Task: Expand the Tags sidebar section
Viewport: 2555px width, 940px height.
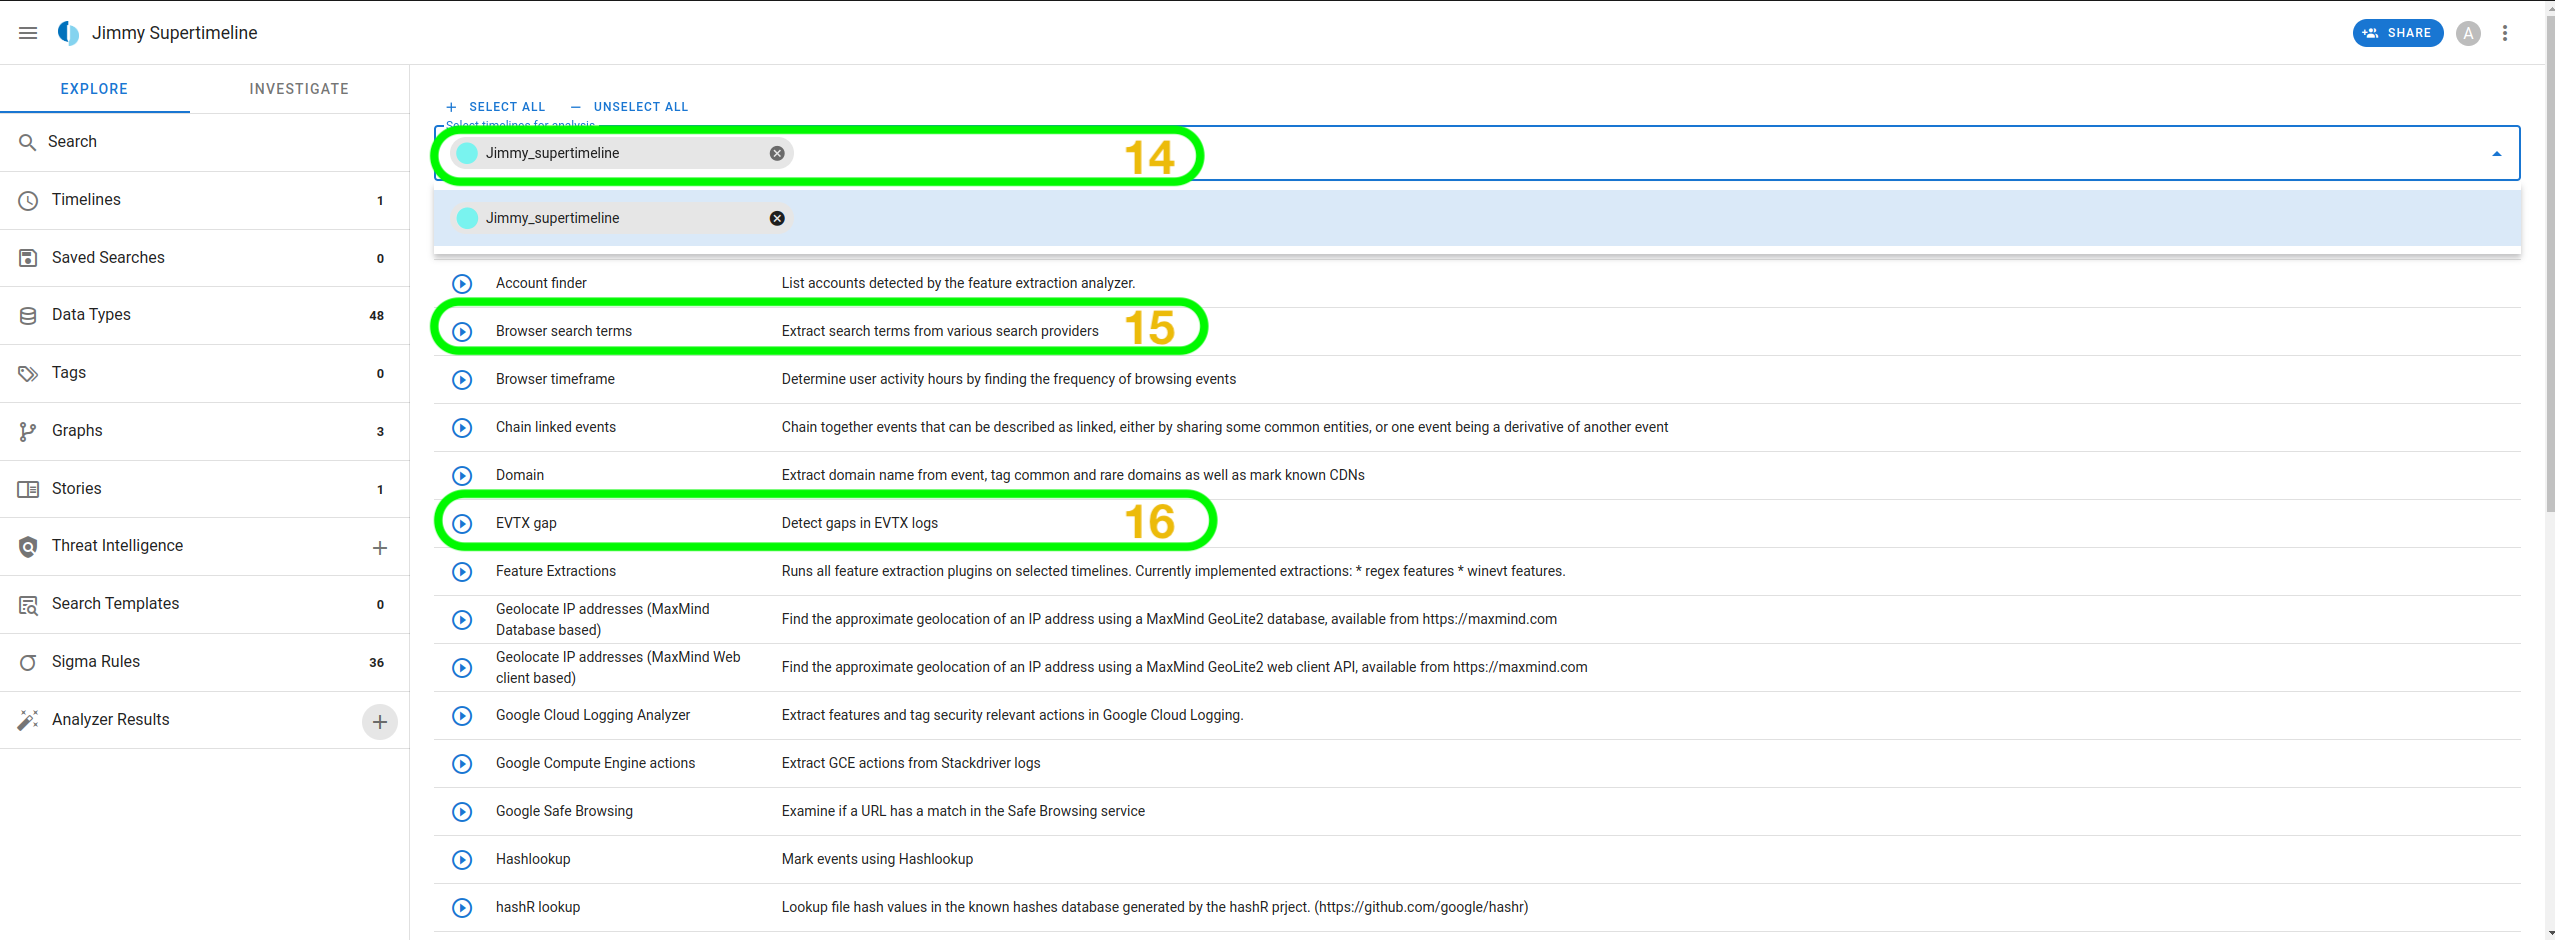Action: pos(204,373)
